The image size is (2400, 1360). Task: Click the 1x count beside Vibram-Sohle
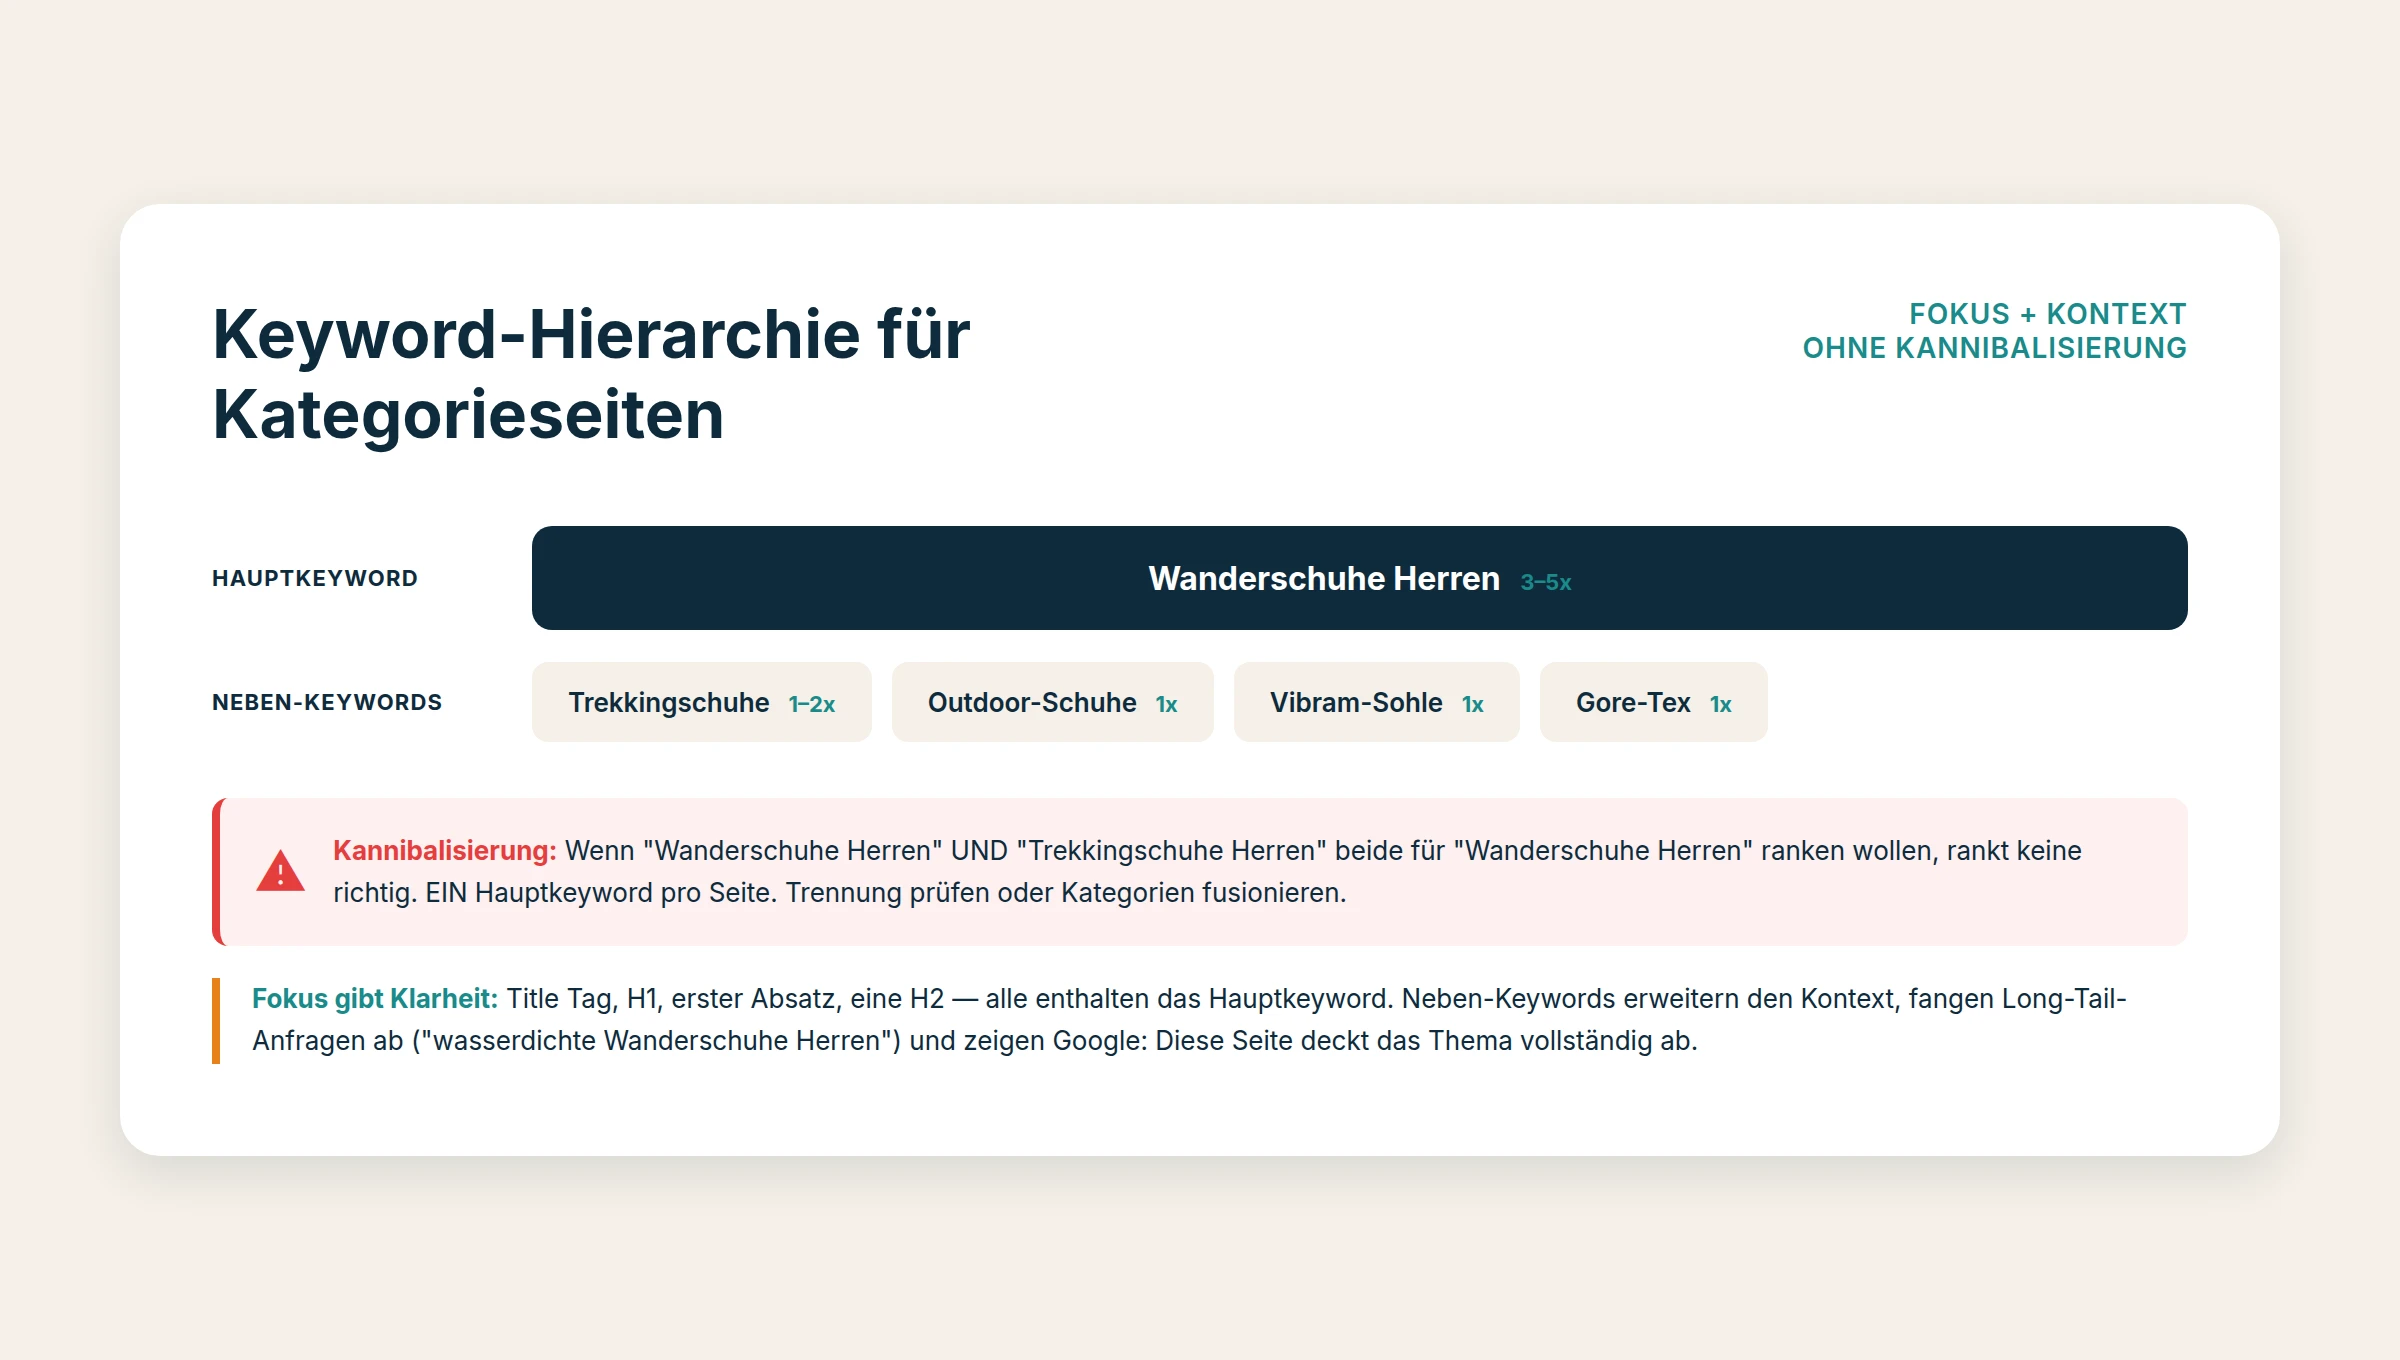(1473, 704)
